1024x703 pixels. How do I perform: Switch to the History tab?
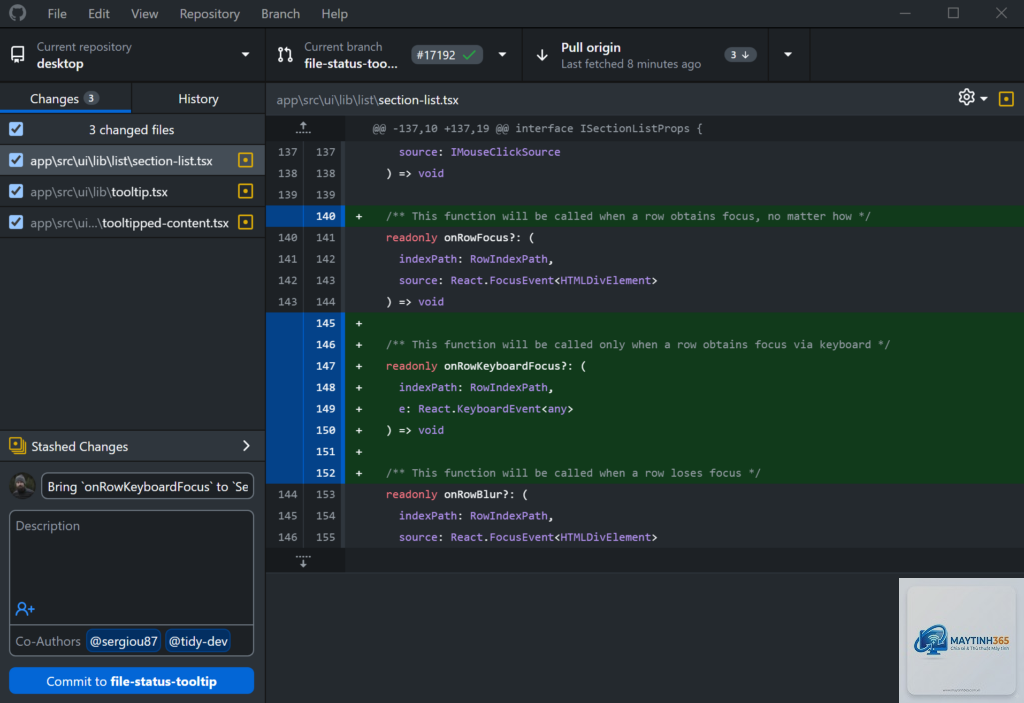pyautogui.click(x=199, y=99)
